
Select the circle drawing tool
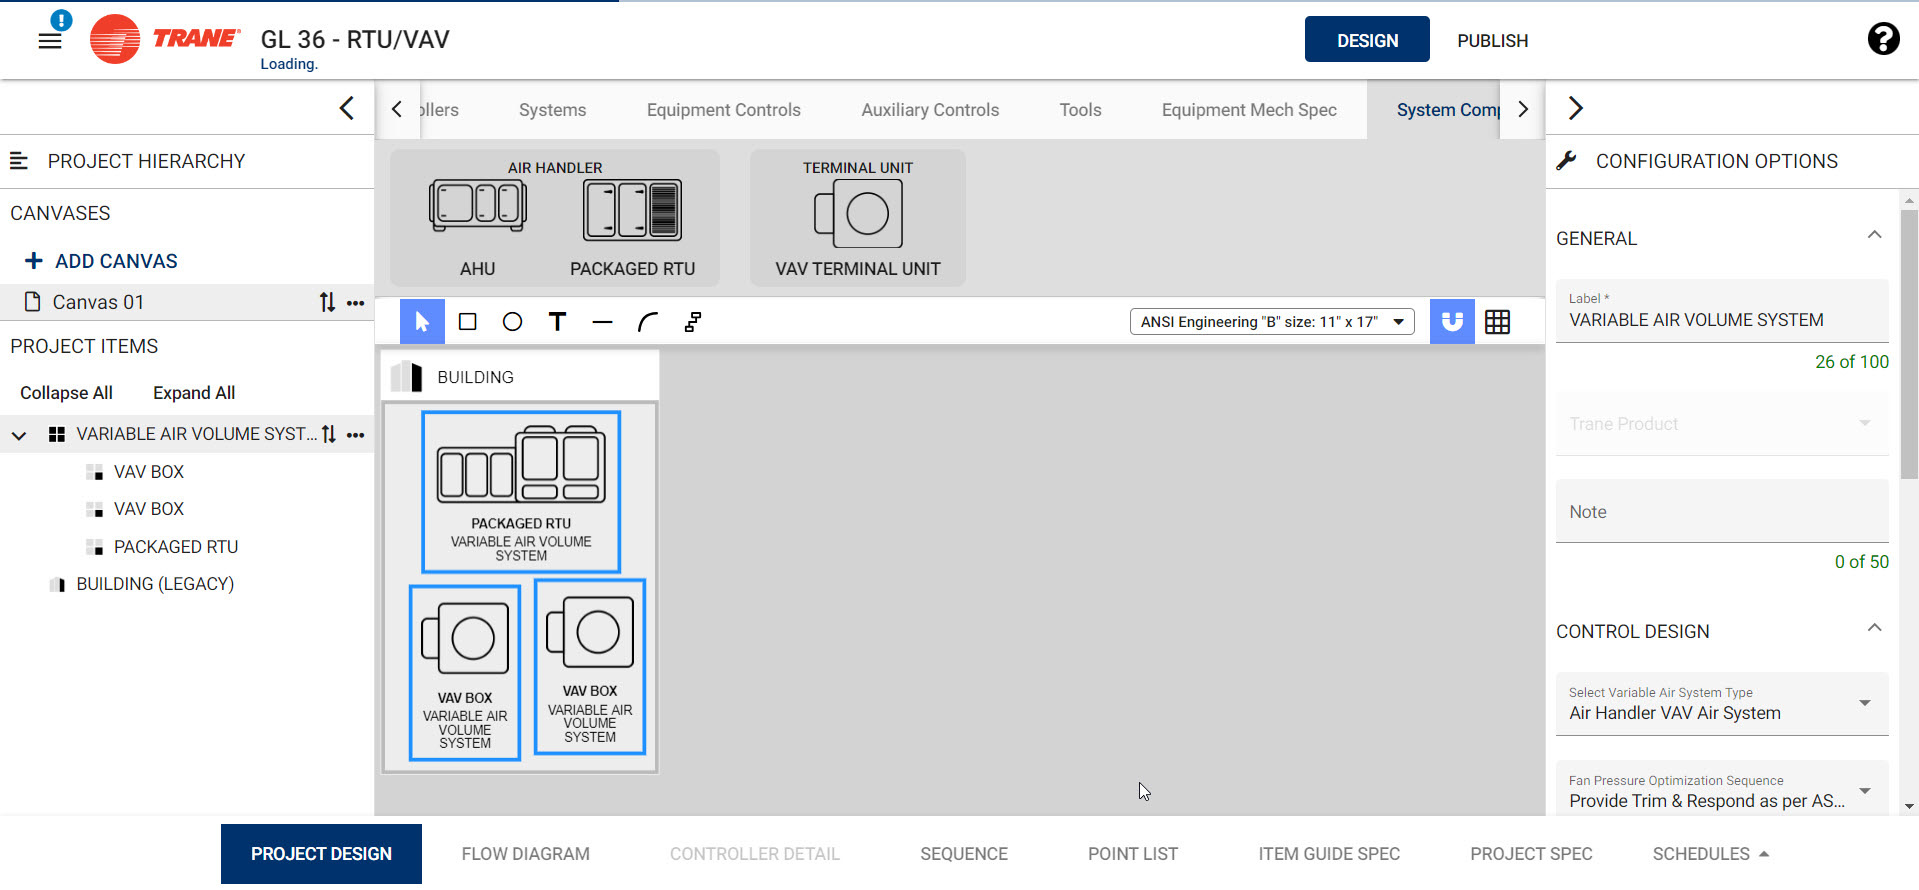[x=512, y=322]
